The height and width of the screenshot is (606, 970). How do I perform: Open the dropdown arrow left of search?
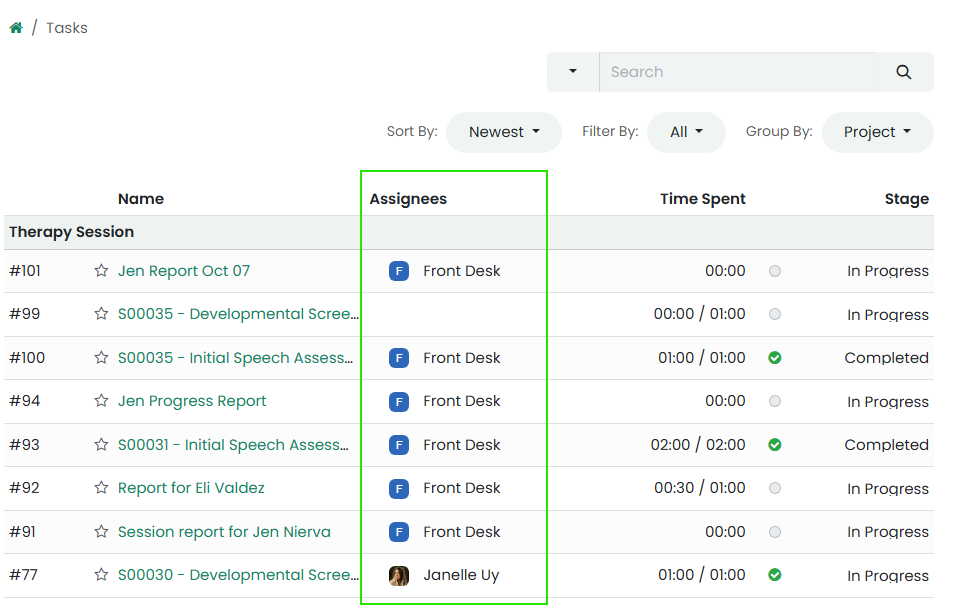pos(573,72)
